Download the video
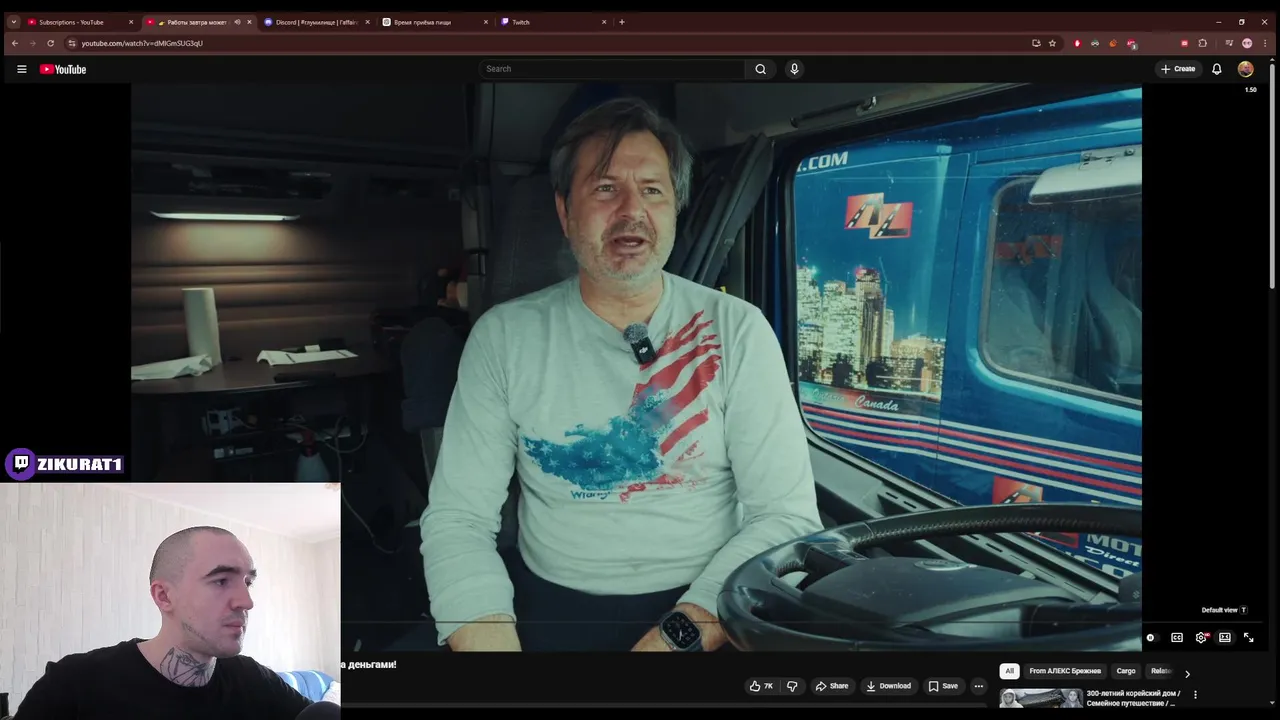Viewport: 1280px width, 720px height. coord(889,686)
